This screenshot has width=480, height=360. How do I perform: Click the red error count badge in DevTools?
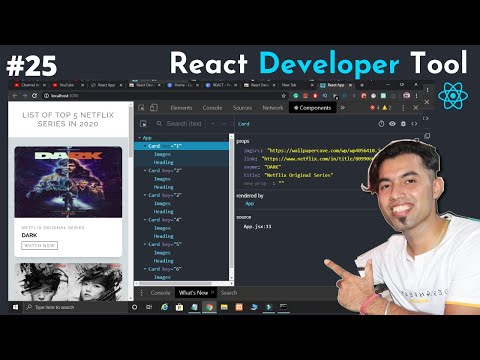tap(375, 108)
